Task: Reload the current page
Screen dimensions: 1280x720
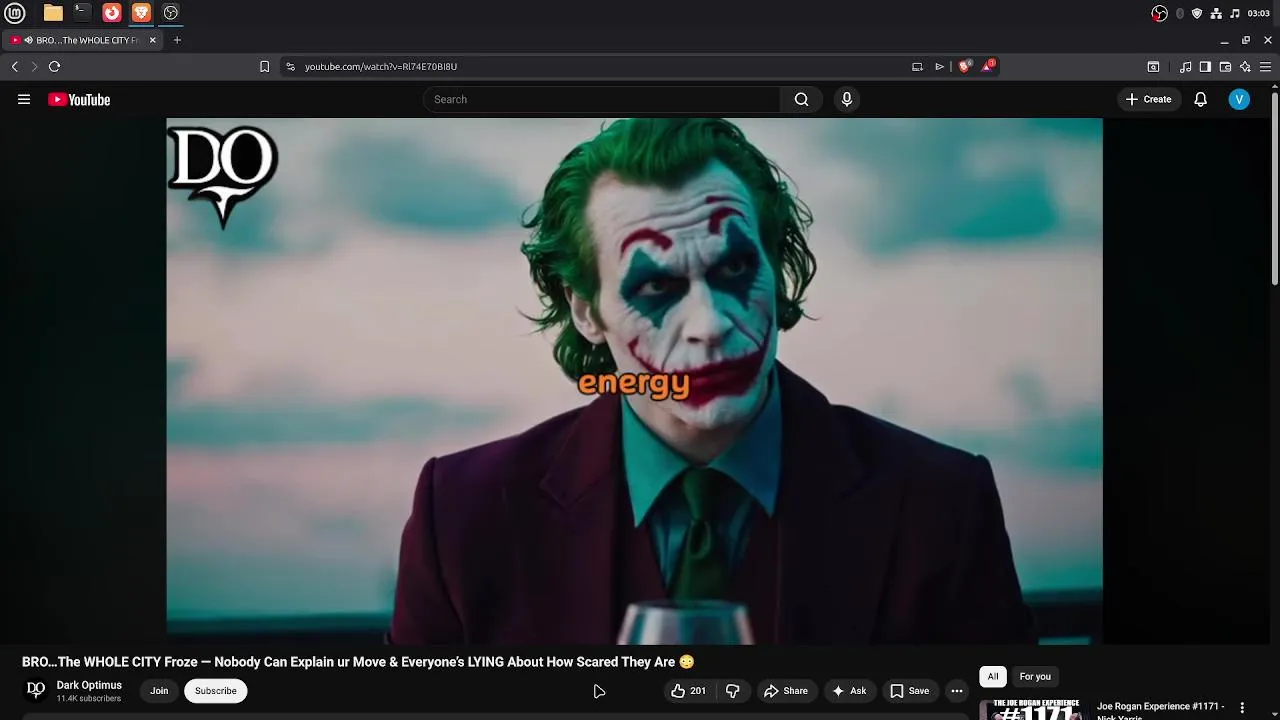Action: [54, 66]
